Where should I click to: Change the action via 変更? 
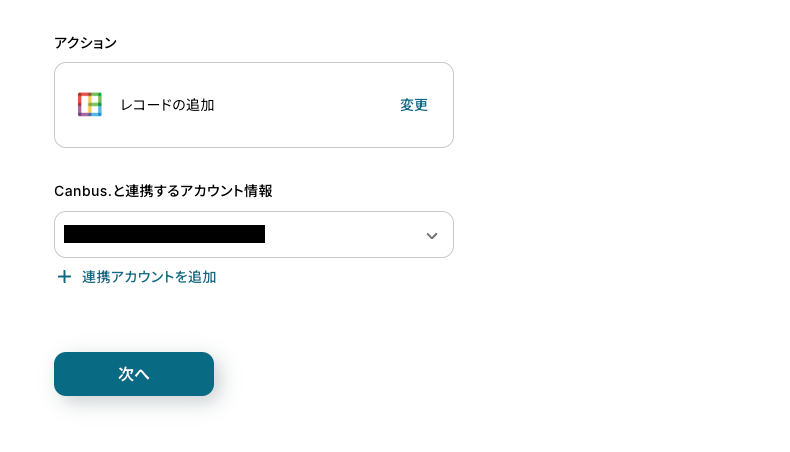tap(413, 105)
